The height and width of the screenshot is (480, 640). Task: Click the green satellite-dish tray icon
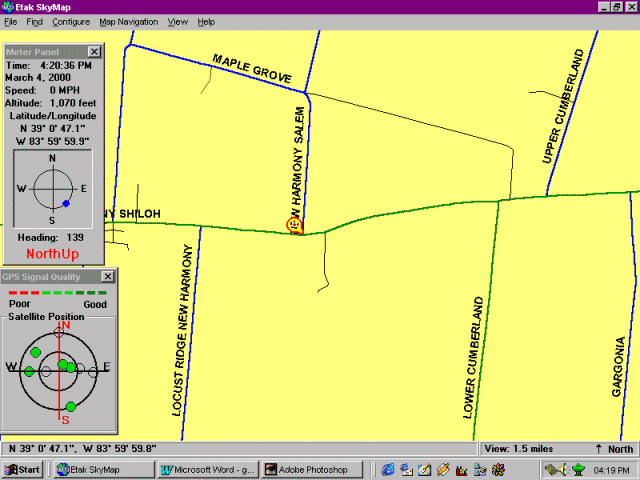click(x=578, y=470)
